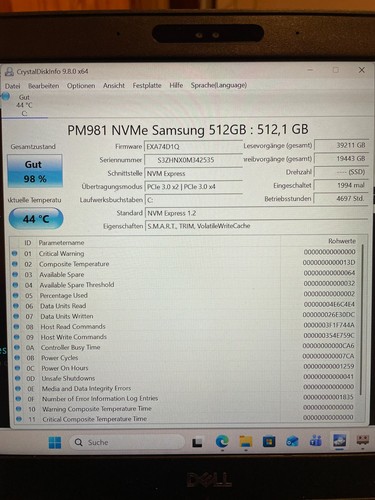The height and width of the screenshot is (500, 375).
Task: Click the Gut 98 % health status button
Action: (x=35, y=171)
